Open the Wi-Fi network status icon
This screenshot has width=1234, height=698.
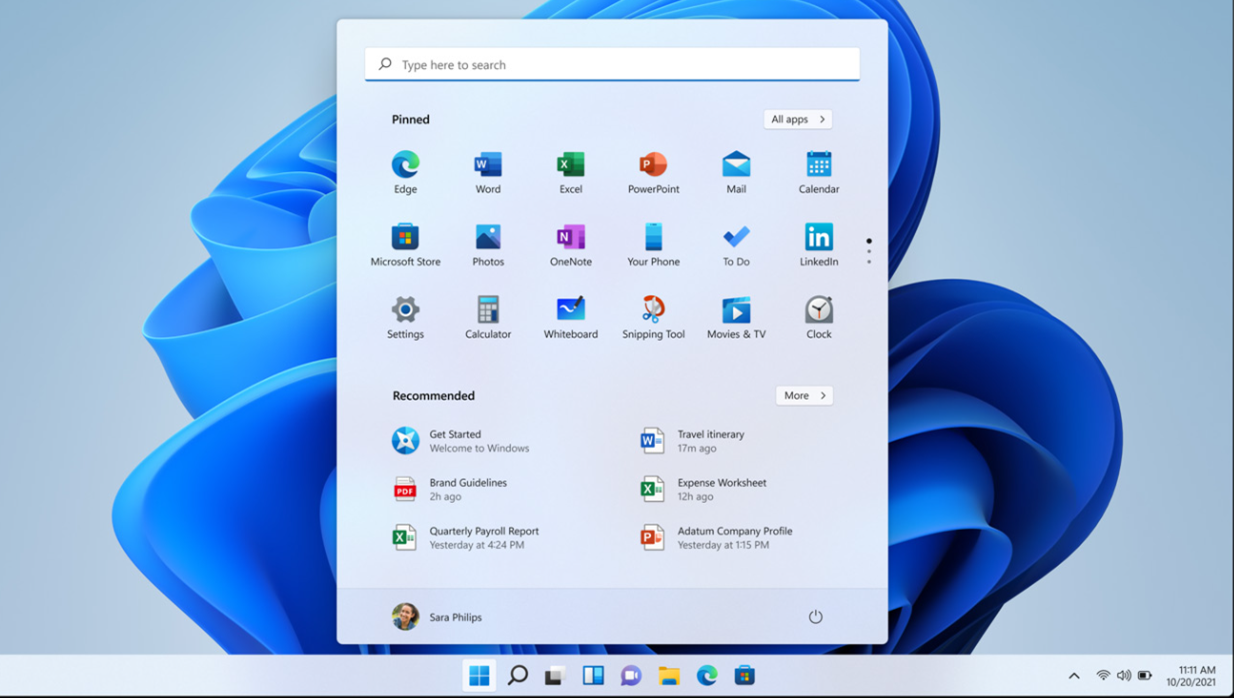coord(1103,676)
